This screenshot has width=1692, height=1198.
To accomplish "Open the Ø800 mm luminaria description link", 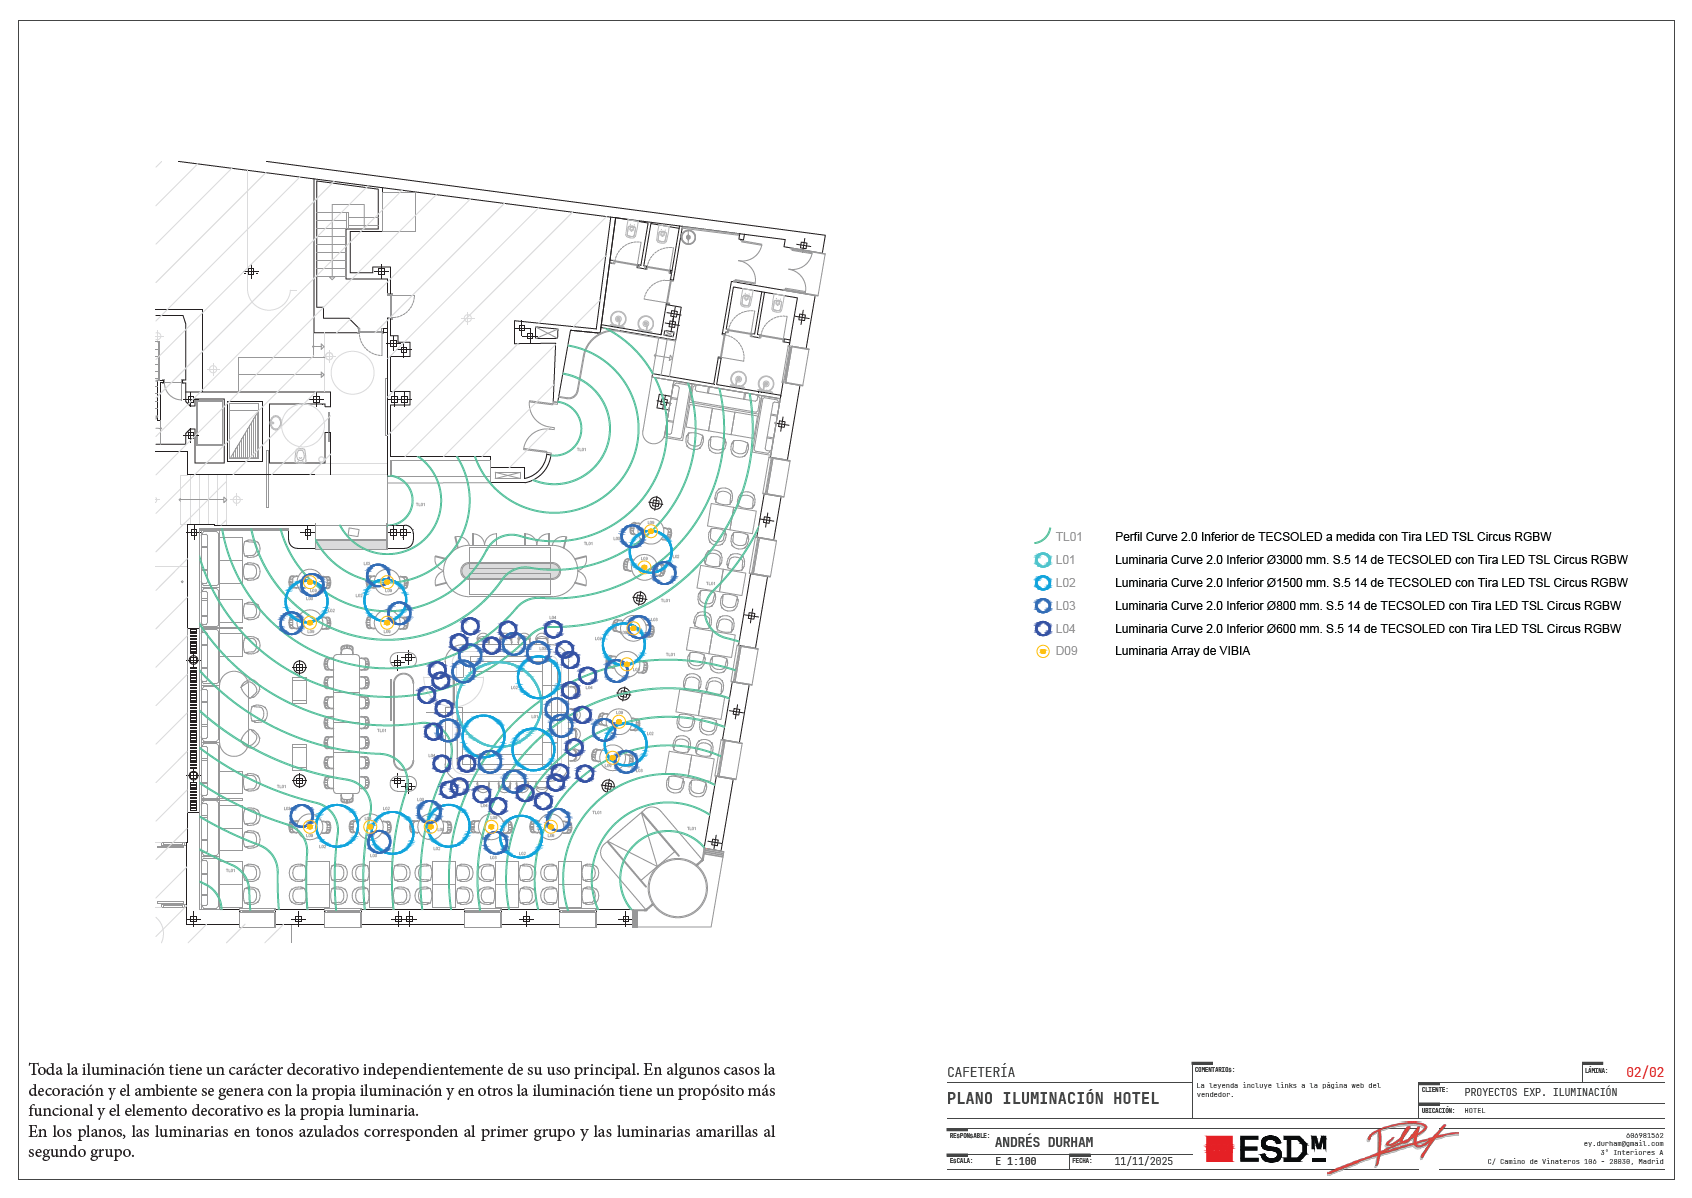I will (1368, 606).
